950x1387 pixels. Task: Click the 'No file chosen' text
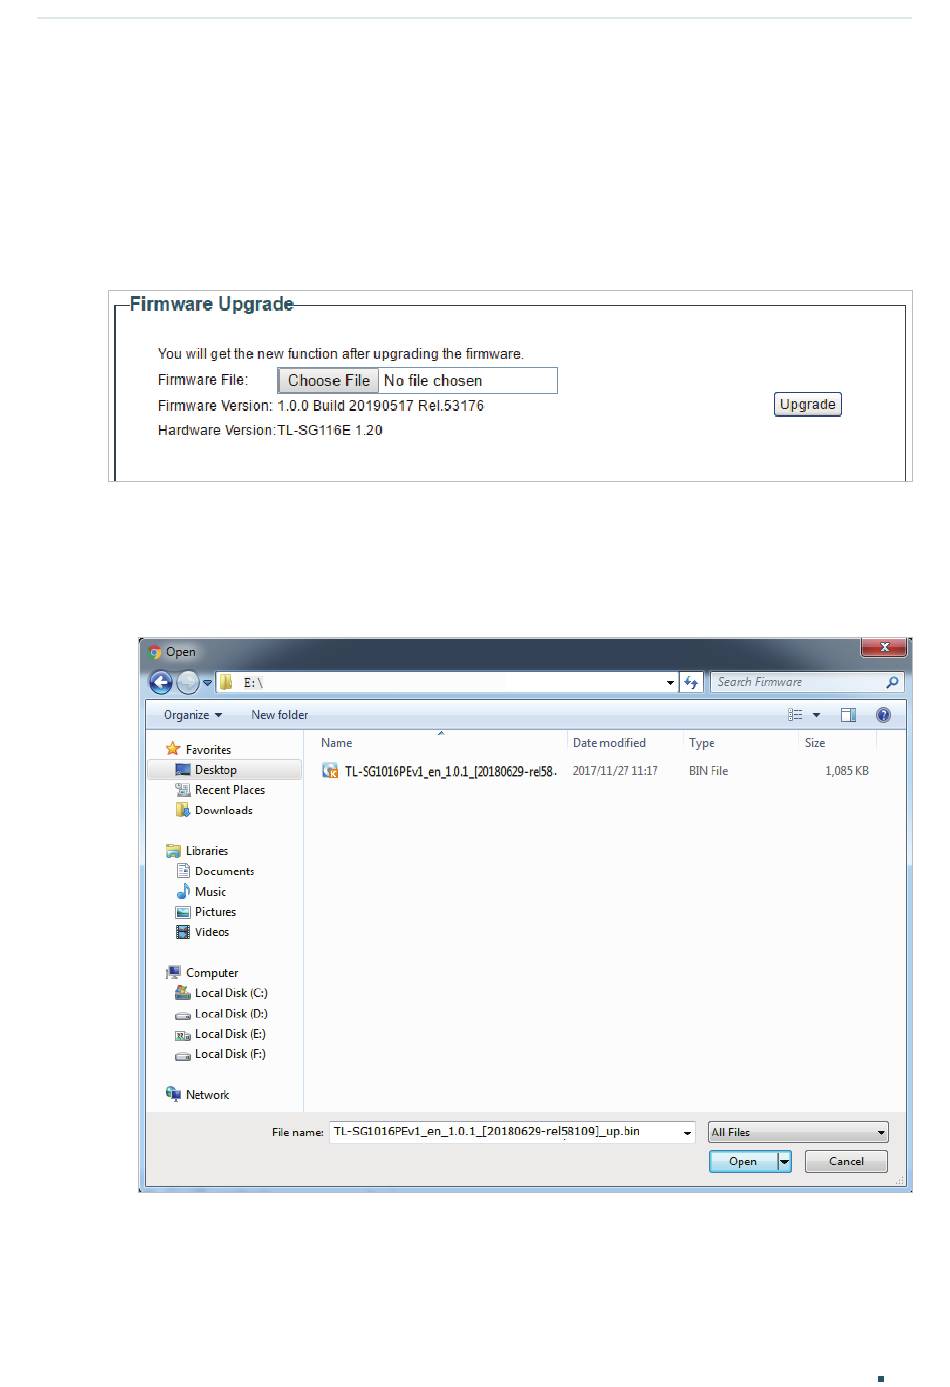[433, 380]
